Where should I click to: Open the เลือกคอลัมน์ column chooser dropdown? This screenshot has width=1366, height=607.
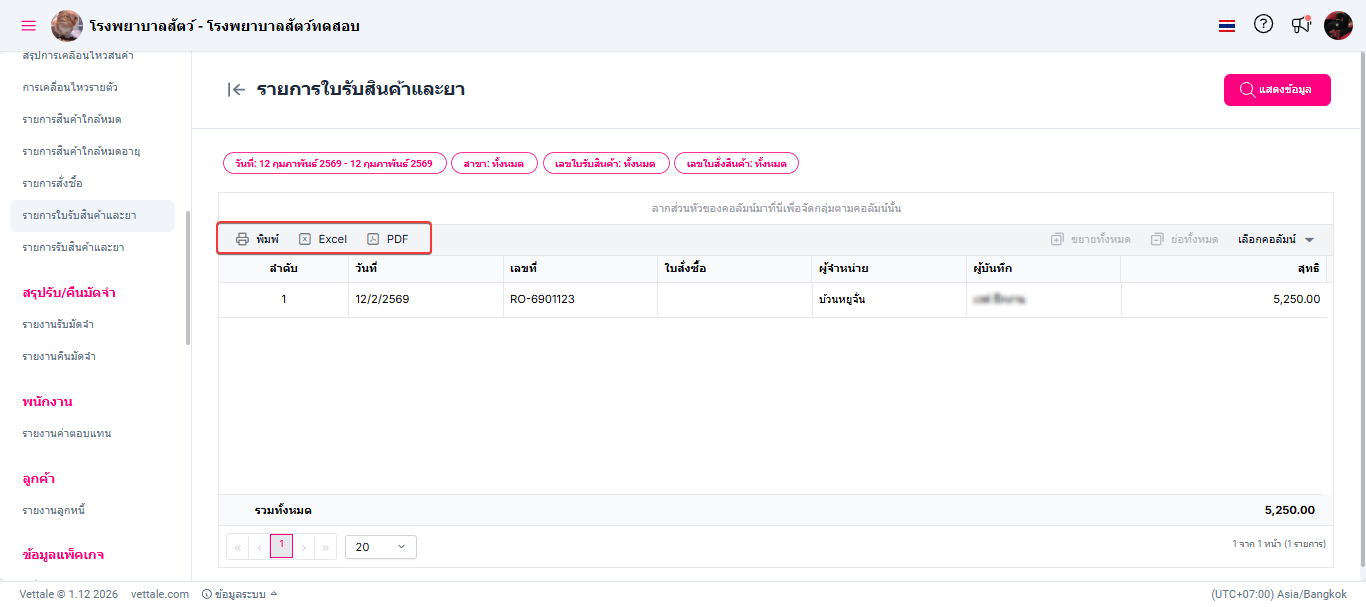pyautogui.click(x=1276, y=239)
